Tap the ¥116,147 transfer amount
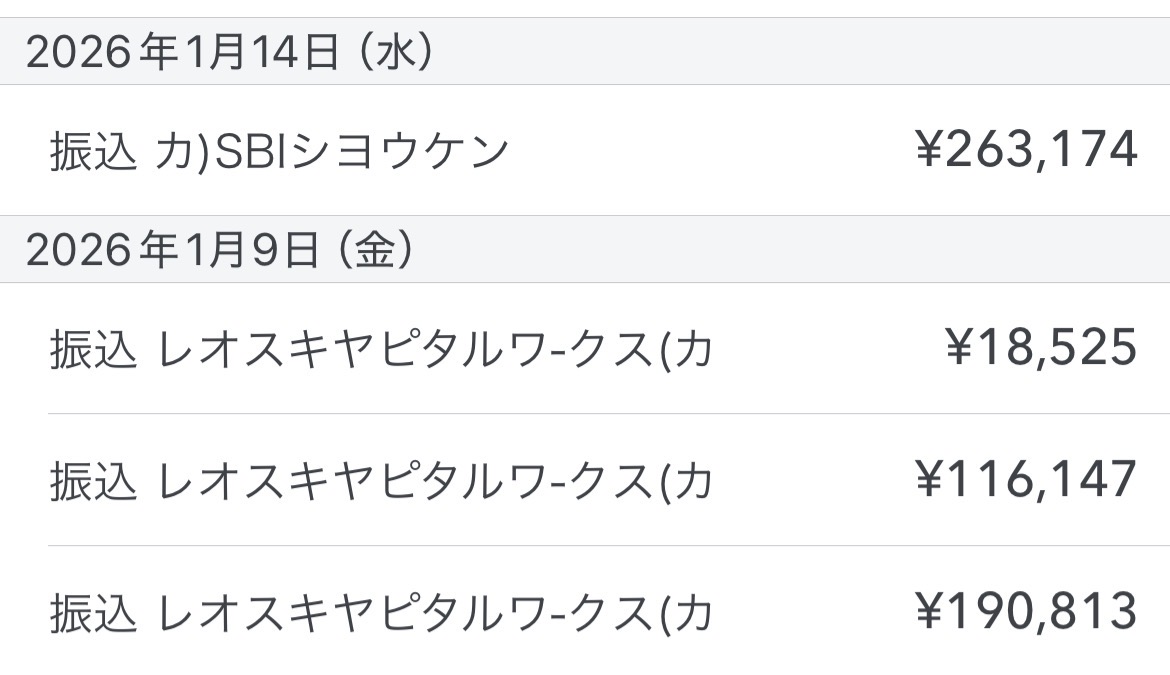 tap(1027, 479)
